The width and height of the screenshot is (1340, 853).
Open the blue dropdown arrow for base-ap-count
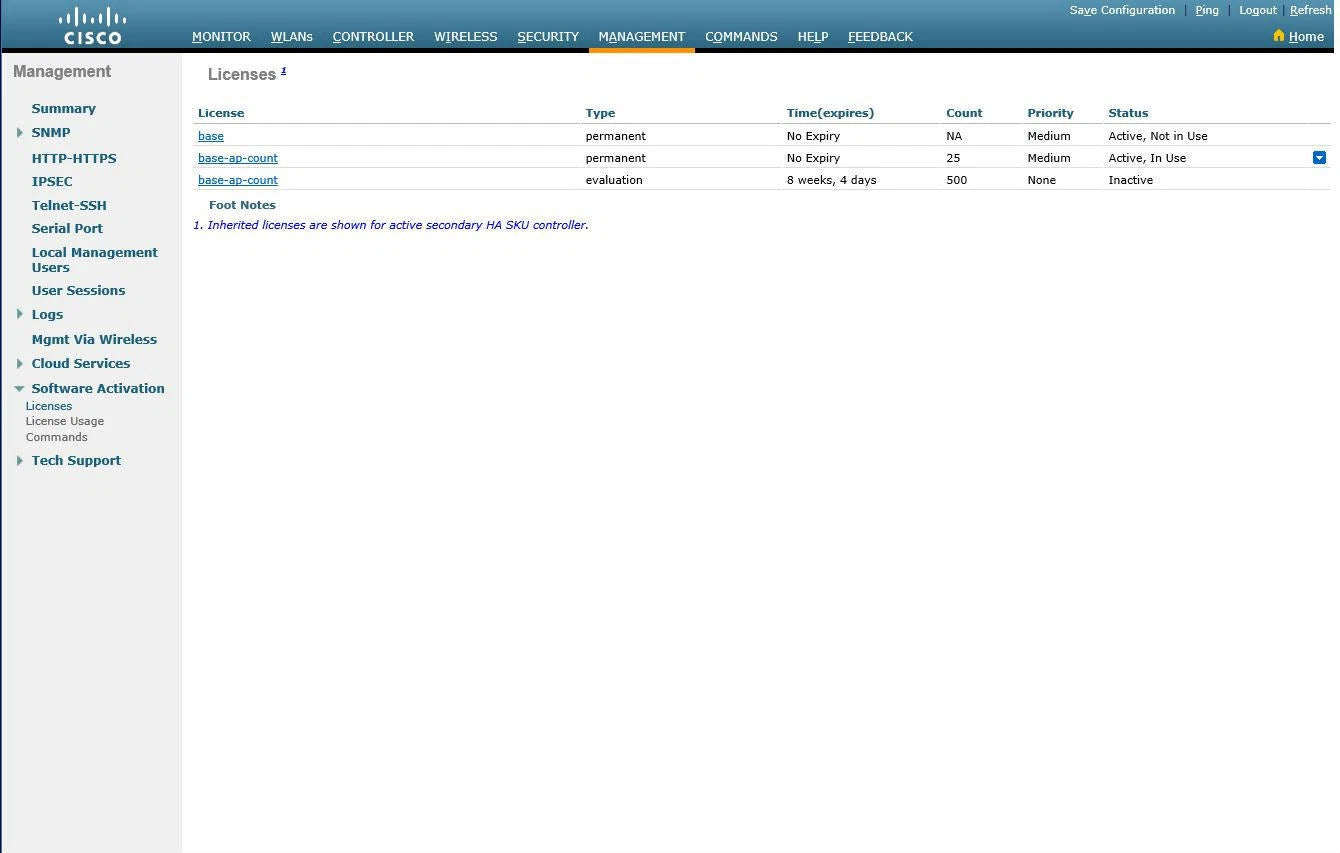(x=1319, y=158)
